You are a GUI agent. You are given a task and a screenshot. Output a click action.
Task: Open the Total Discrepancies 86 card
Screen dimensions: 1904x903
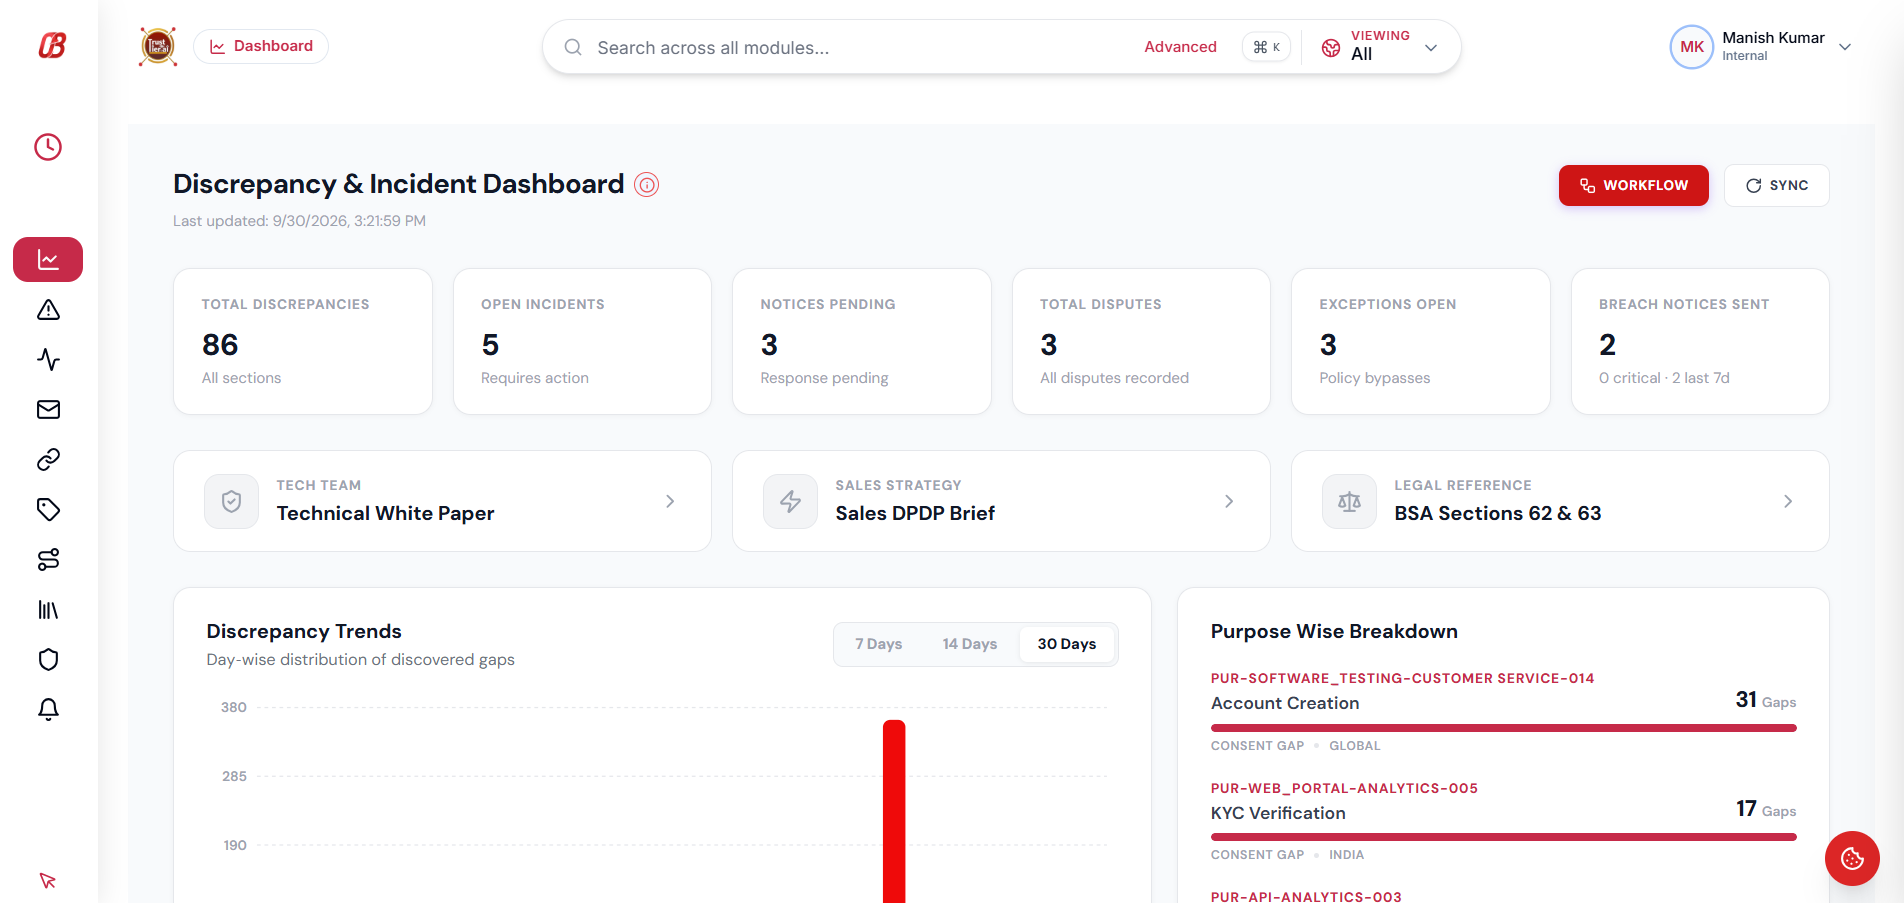coord(303,341)
